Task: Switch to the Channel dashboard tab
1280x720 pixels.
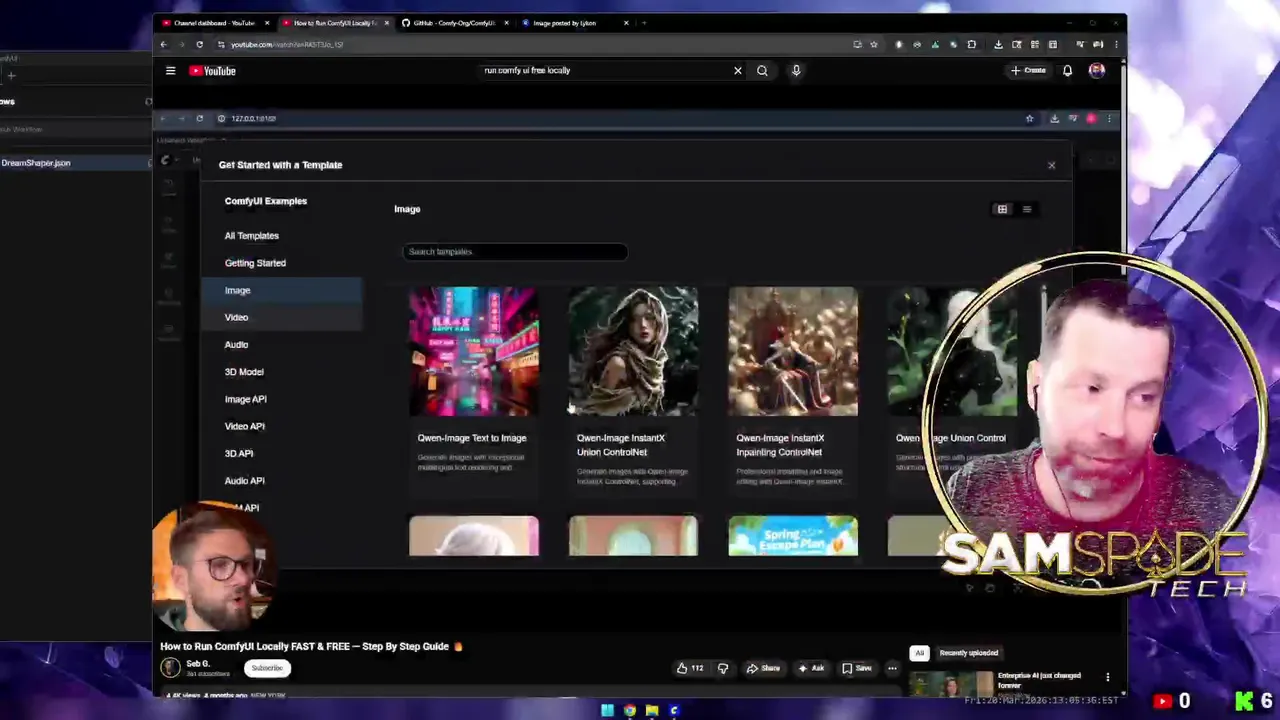Action: click(213, 23)
